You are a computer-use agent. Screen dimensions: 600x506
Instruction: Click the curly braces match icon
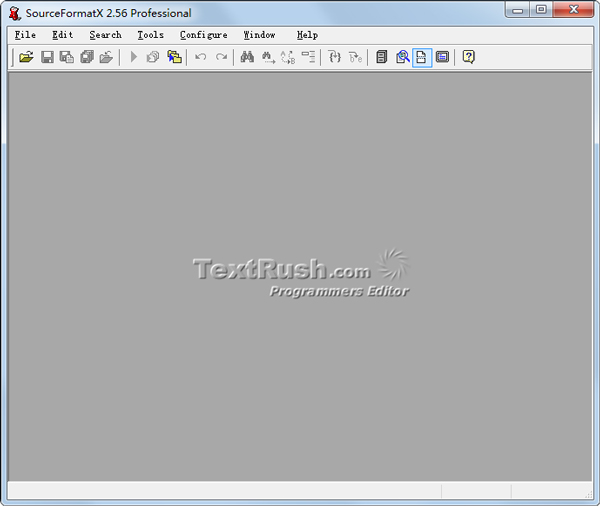click(x=335, y=57)
